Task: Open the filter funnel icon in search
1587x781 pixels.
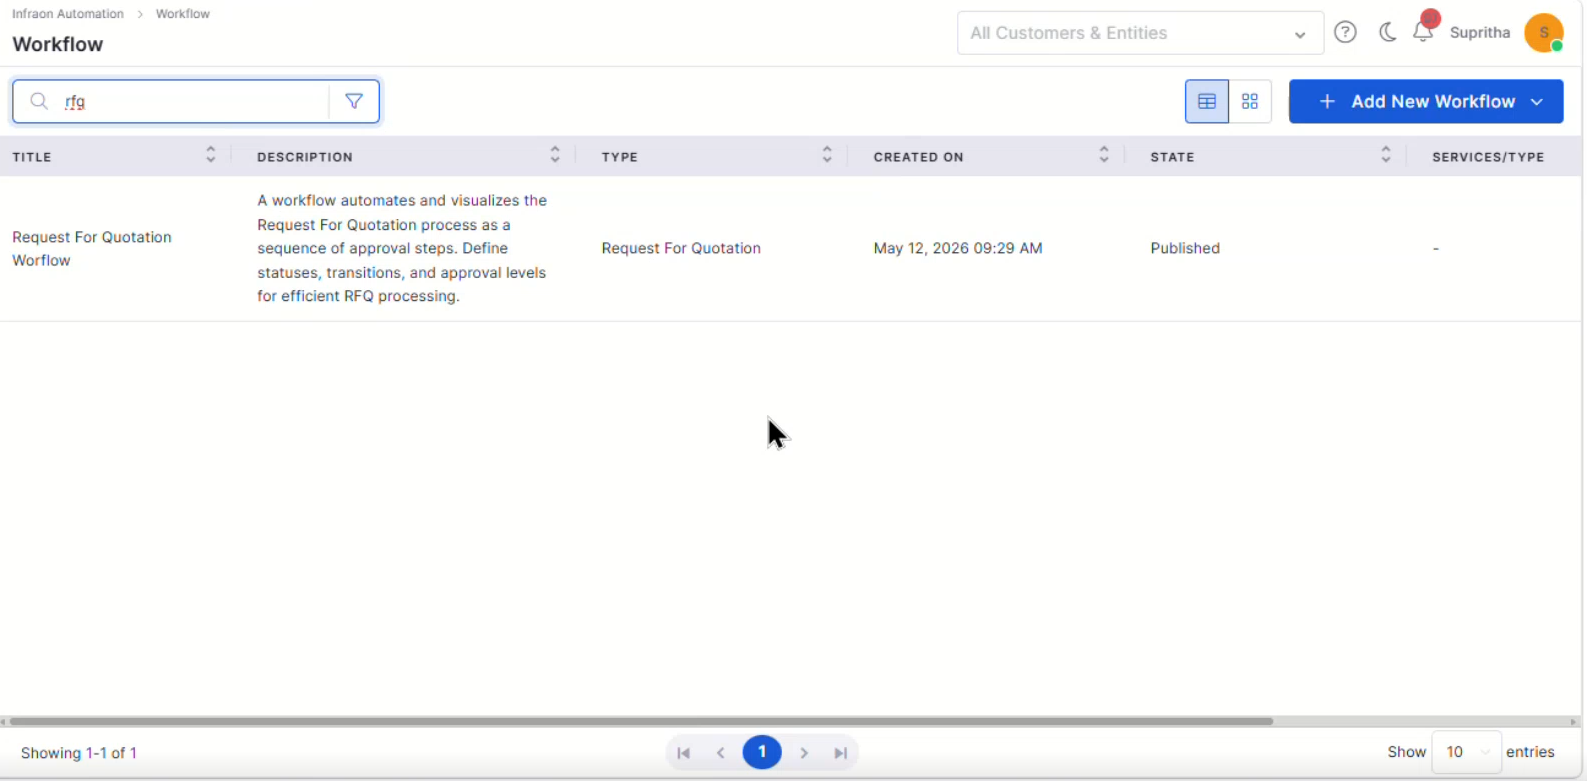Action: [354, 101]
